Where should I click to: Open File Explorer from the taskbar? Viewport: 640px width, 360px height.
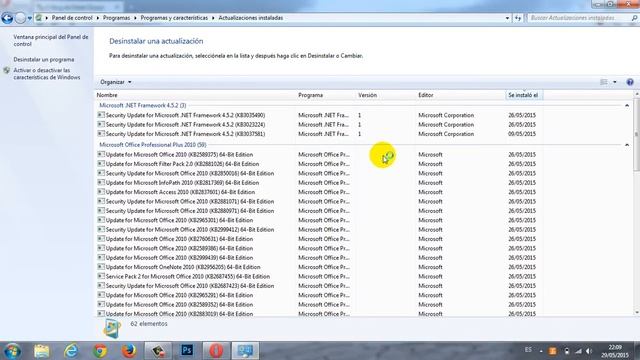42,351
